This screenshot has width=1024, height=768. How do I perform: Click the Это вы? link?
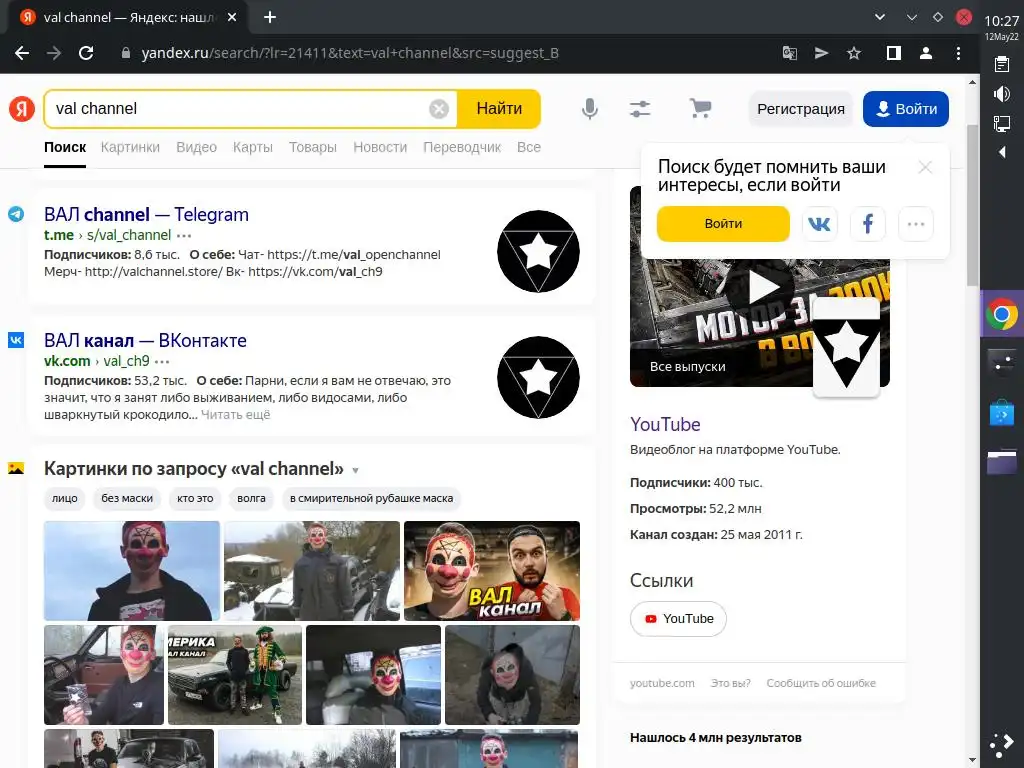point(730,683)
